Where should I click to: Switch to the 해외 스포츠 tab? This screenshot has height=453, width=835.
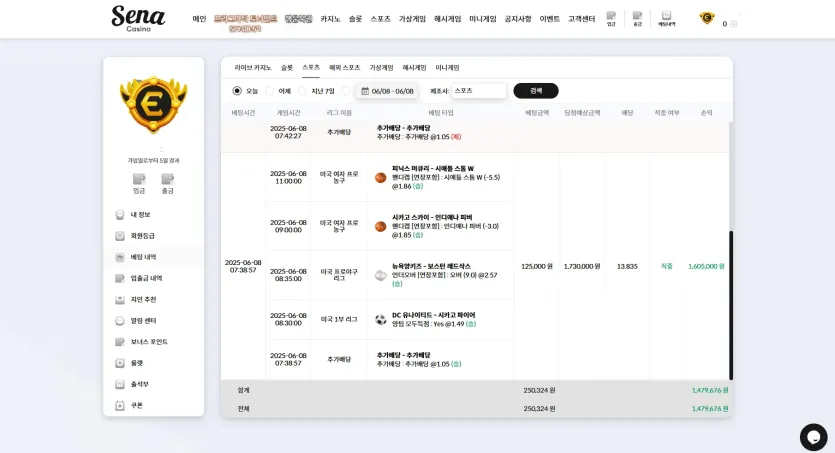345,68
